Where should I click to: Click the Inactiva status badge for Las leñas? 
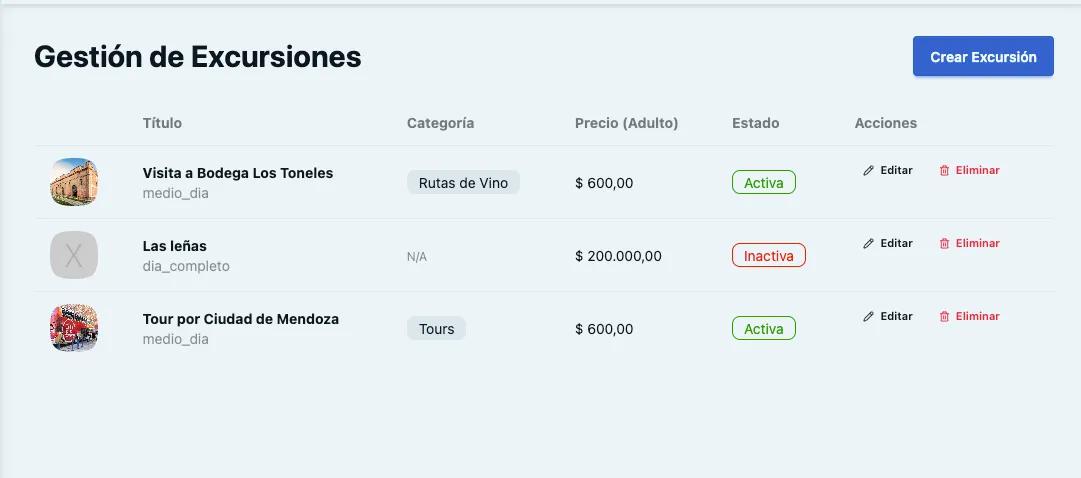(x=769, y=256)
